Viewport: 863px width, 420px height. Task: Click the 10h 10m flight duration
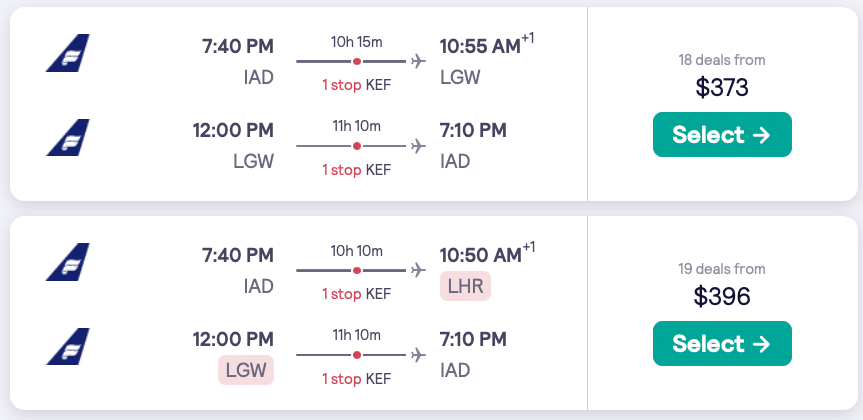pos(356,250)
